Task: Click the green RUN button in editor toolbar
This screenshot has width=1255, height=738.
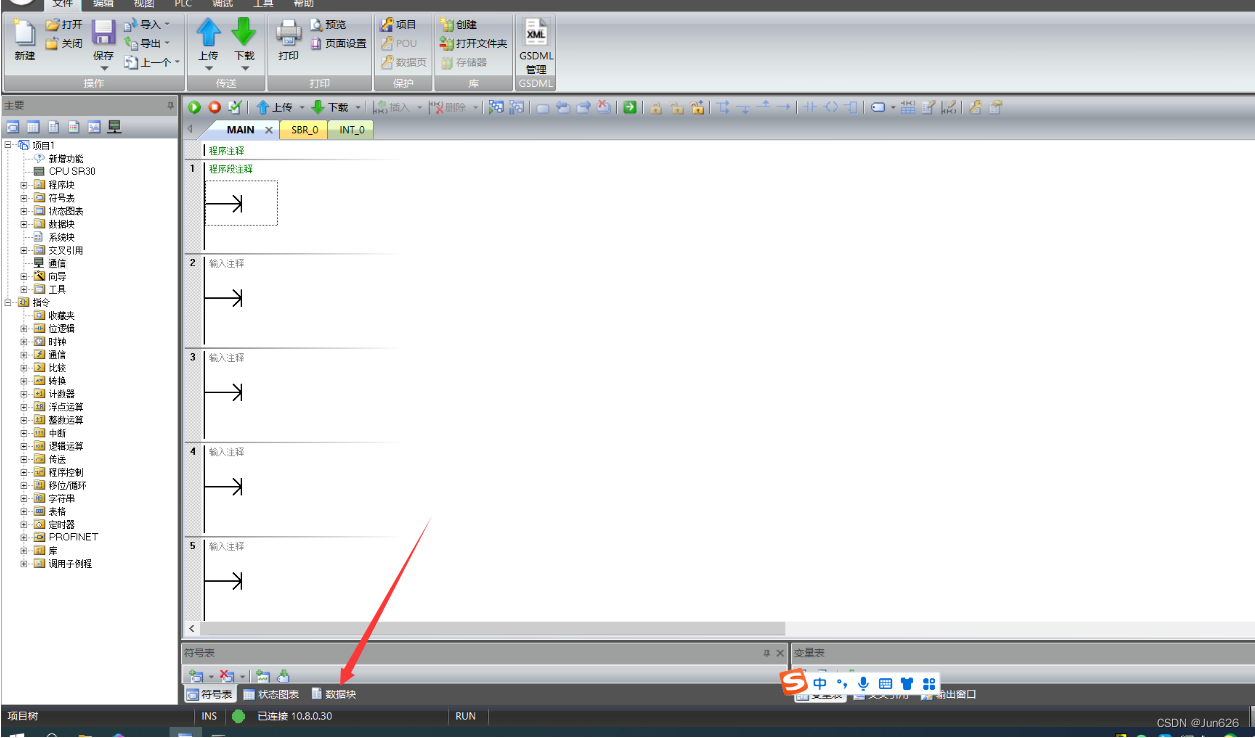Action: [195, 107]
